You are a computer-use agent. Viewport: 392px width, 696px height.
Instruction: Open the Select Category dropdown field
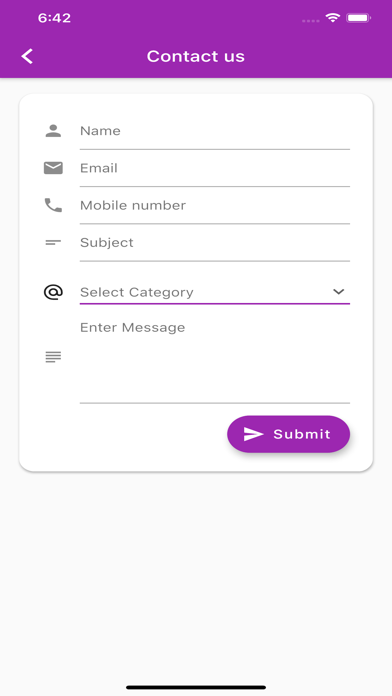click(x=215, y=292)
